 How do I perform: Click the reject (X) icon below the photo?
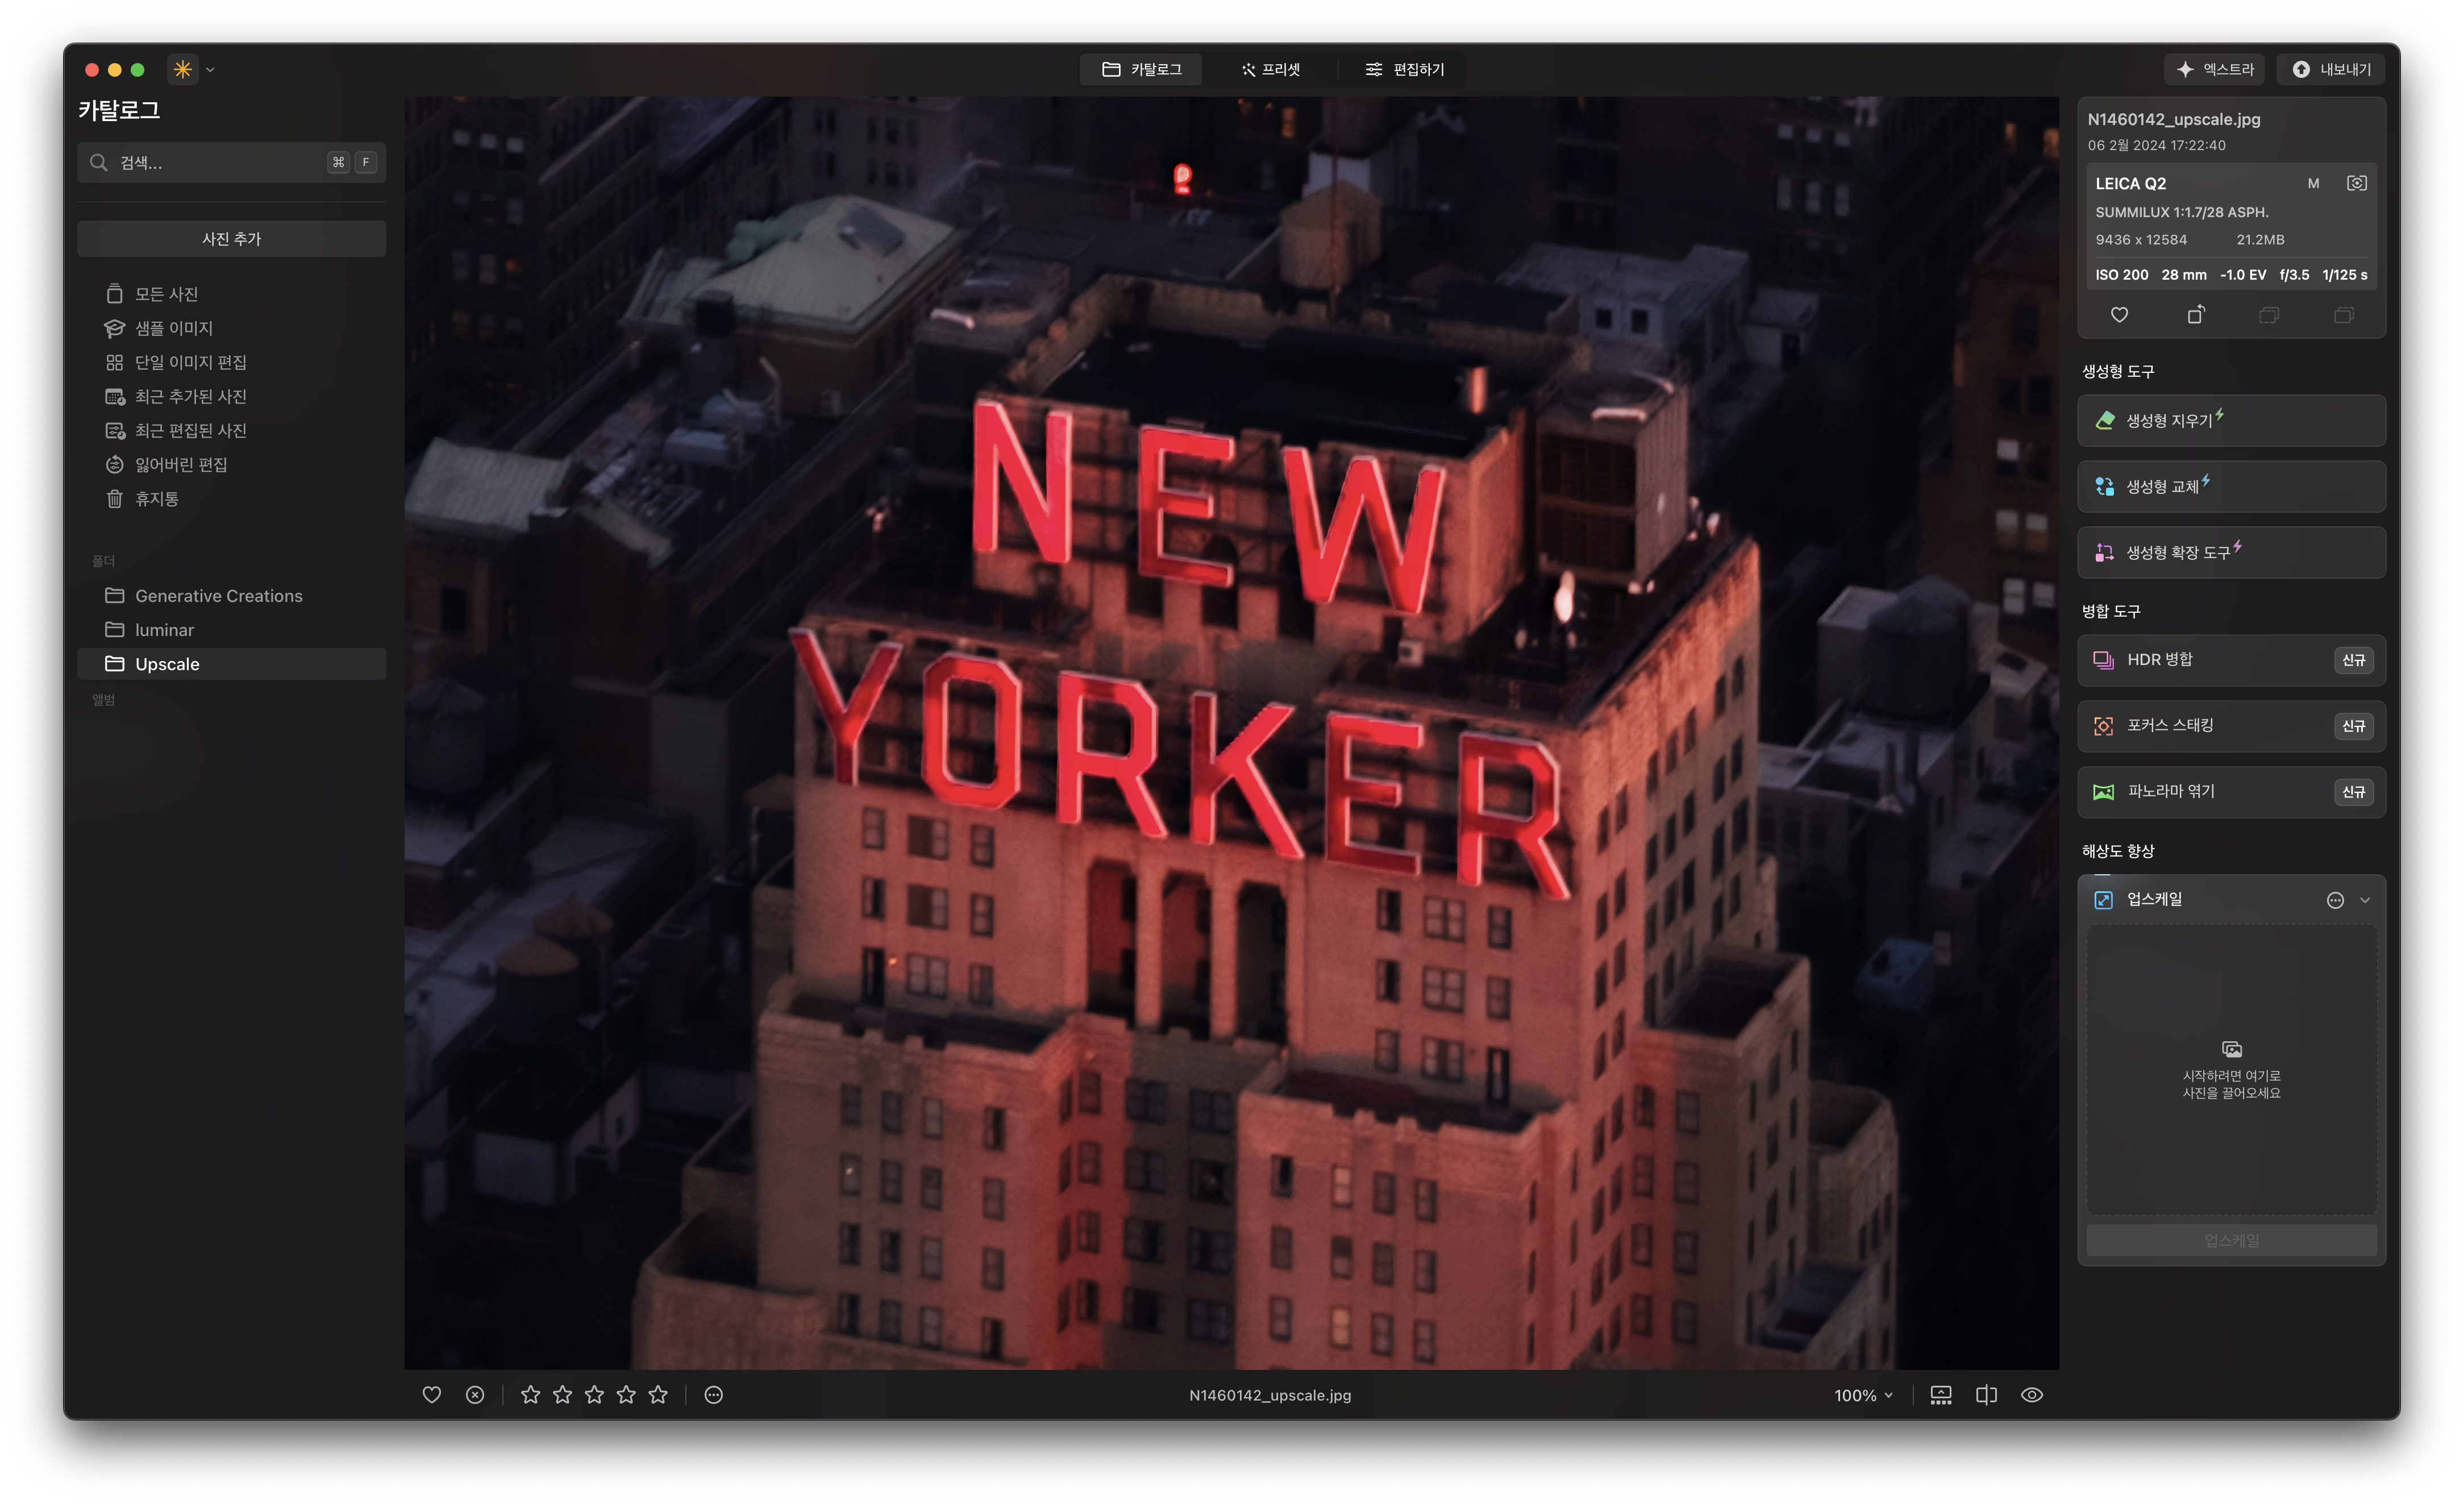[x=475, y=1395]
